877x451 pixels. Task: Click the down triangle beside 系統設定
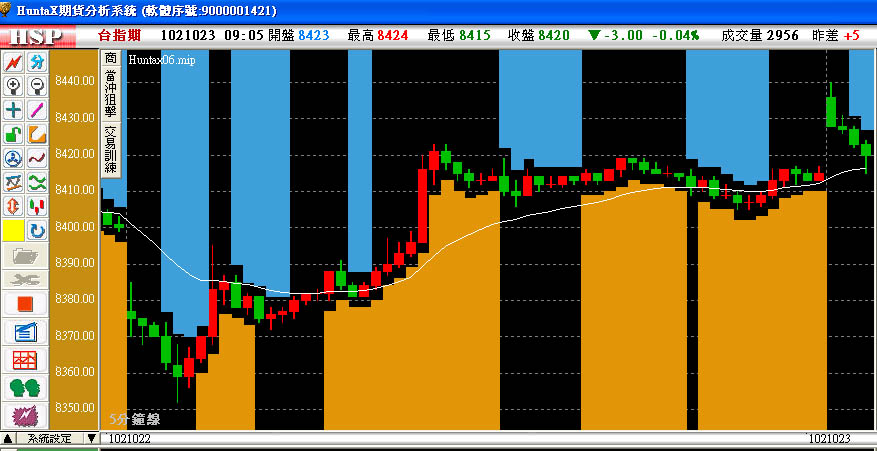[x=91, y=438]
